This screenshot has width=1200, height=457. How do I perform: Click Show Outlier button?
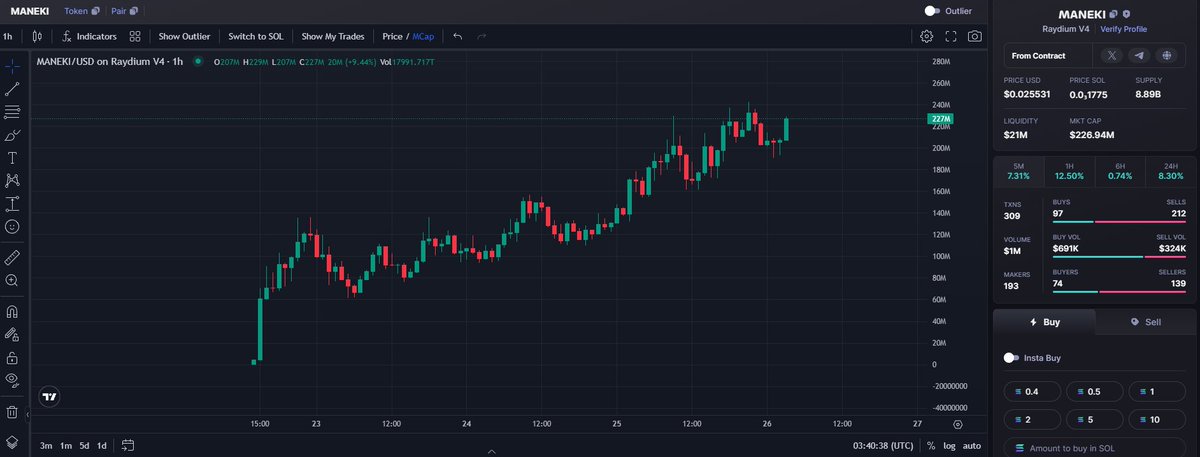pyautogui.click(x=184, y=36)
